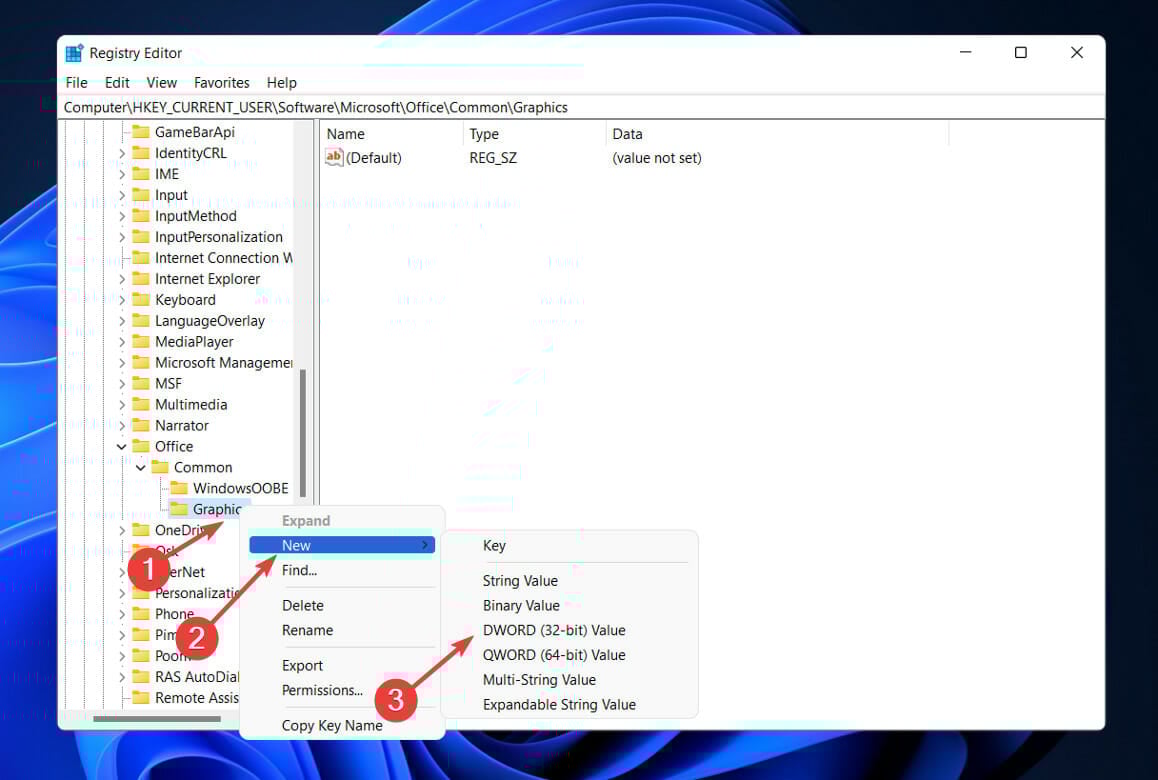
Task: Click the MSF folder icon
Action: coord(140,383)
